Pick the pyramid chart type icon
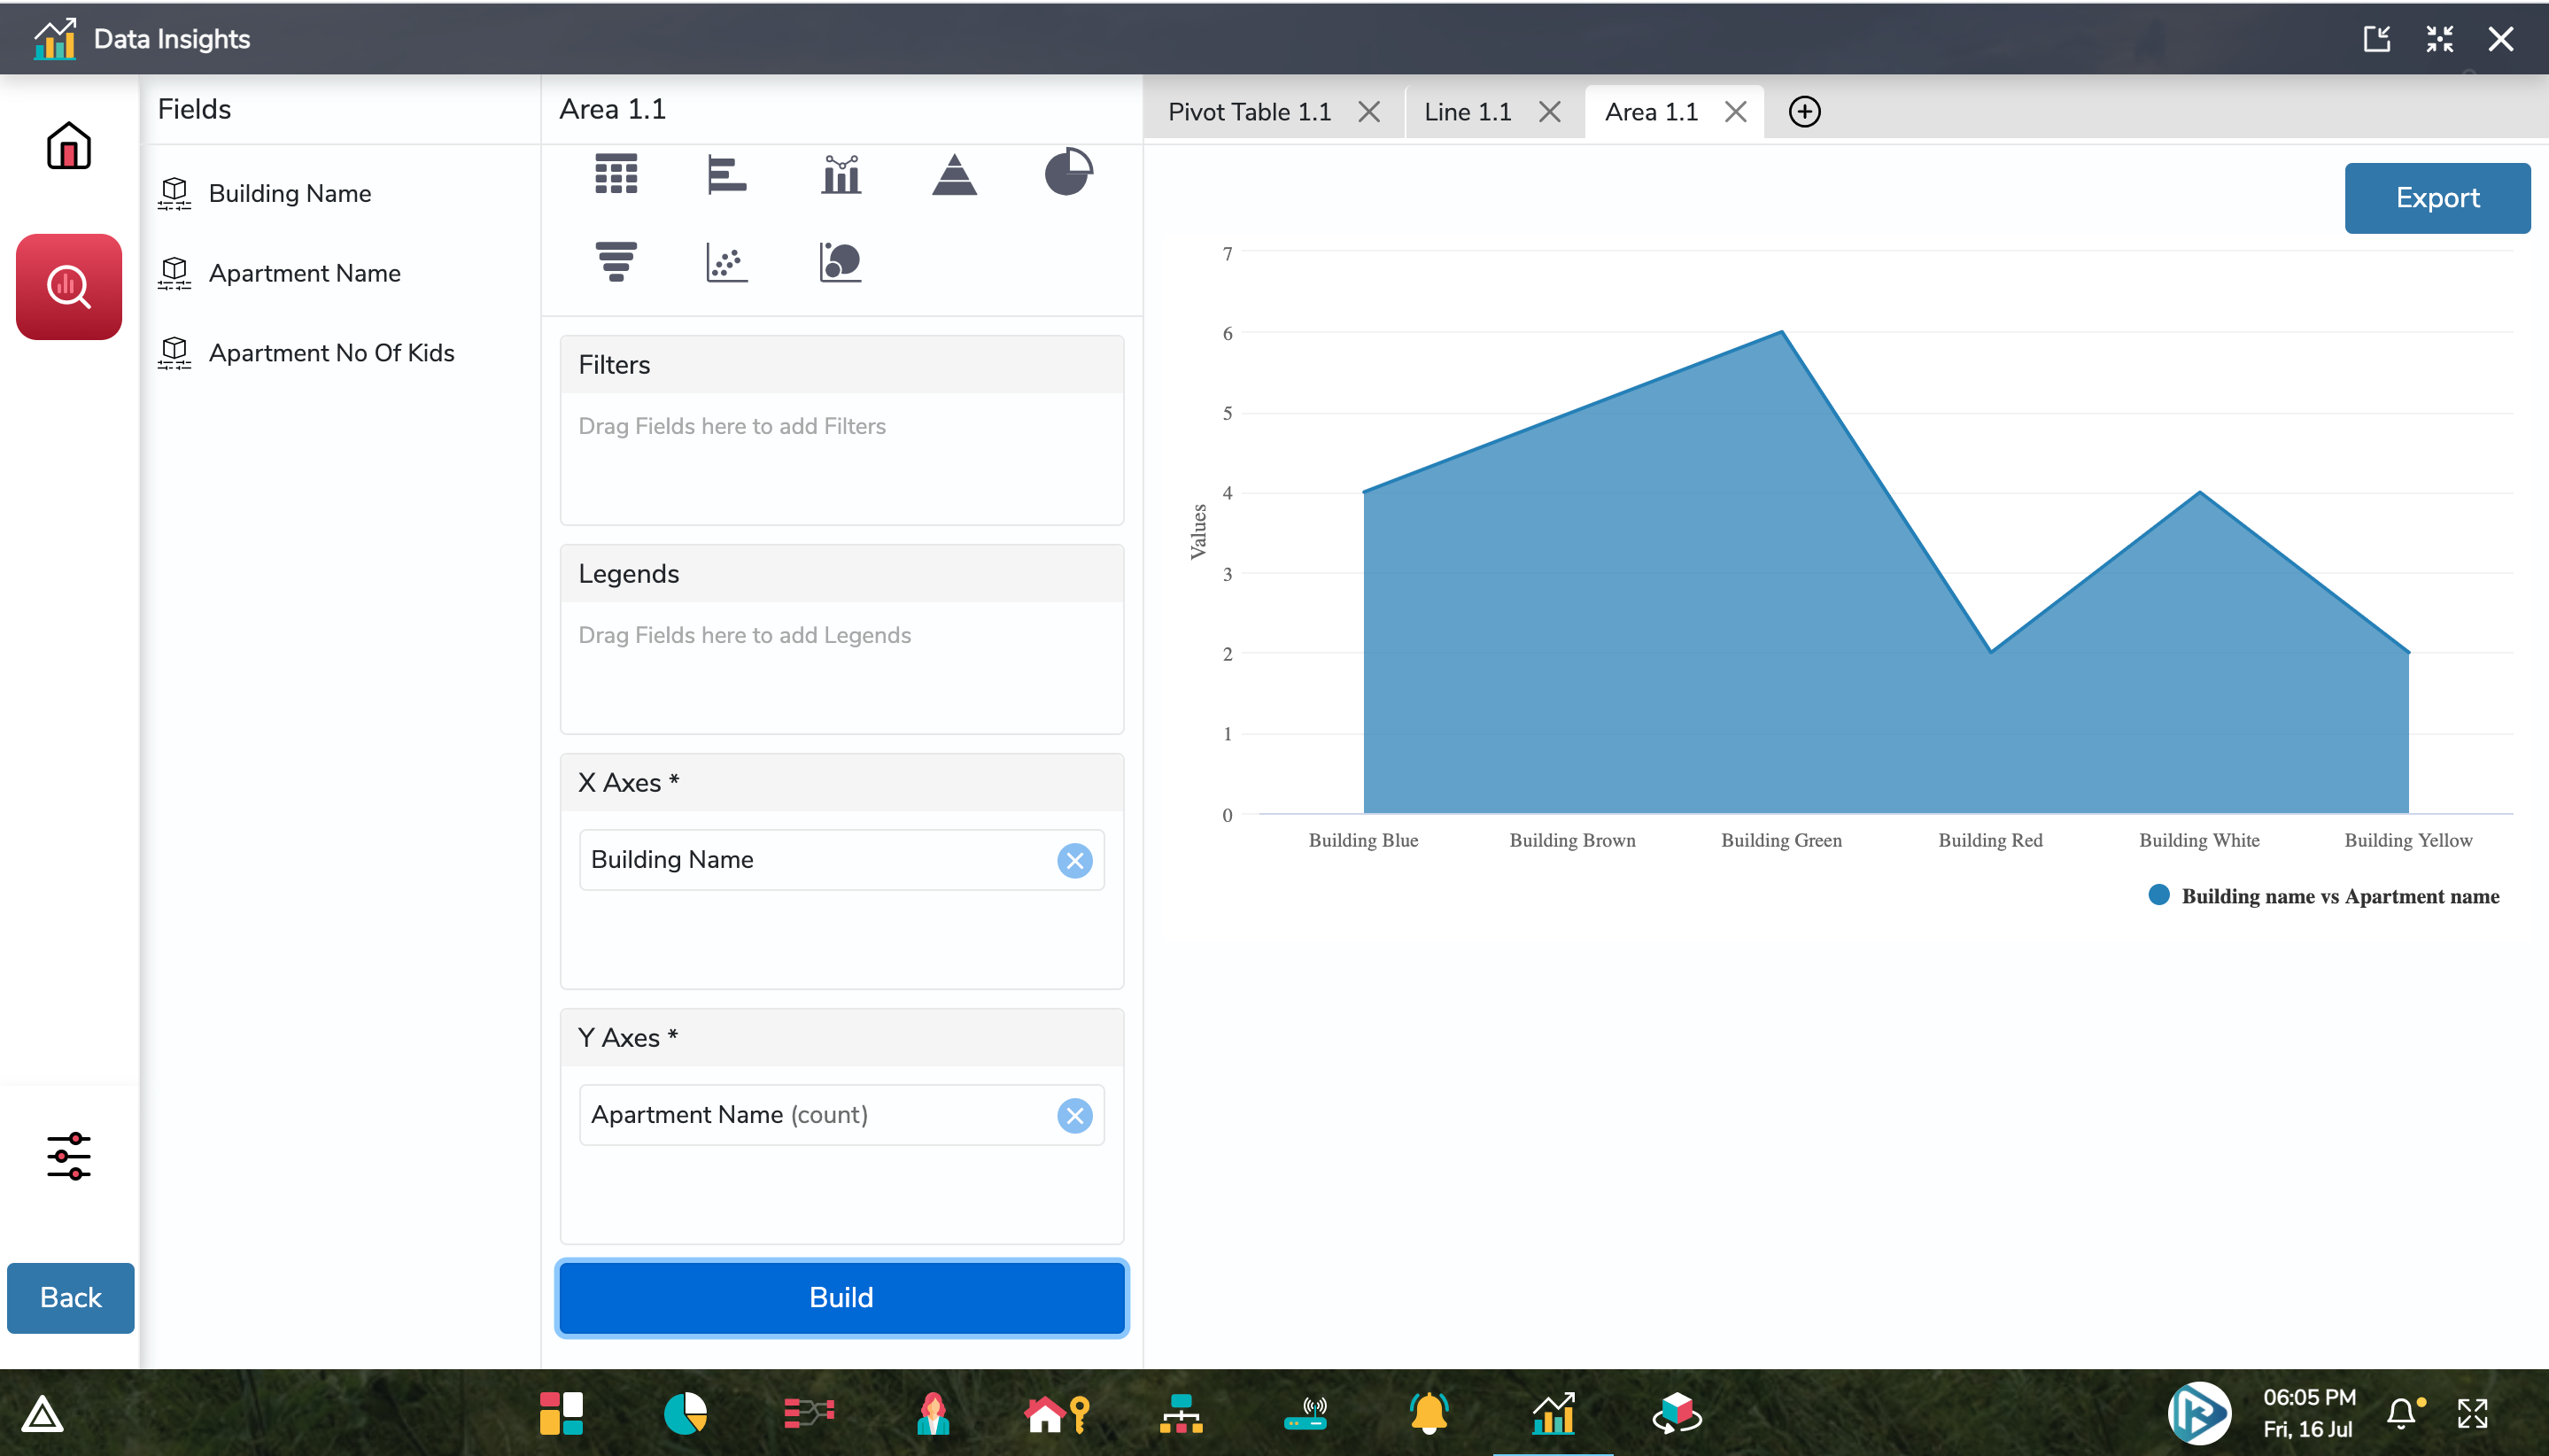 [954, 174]
